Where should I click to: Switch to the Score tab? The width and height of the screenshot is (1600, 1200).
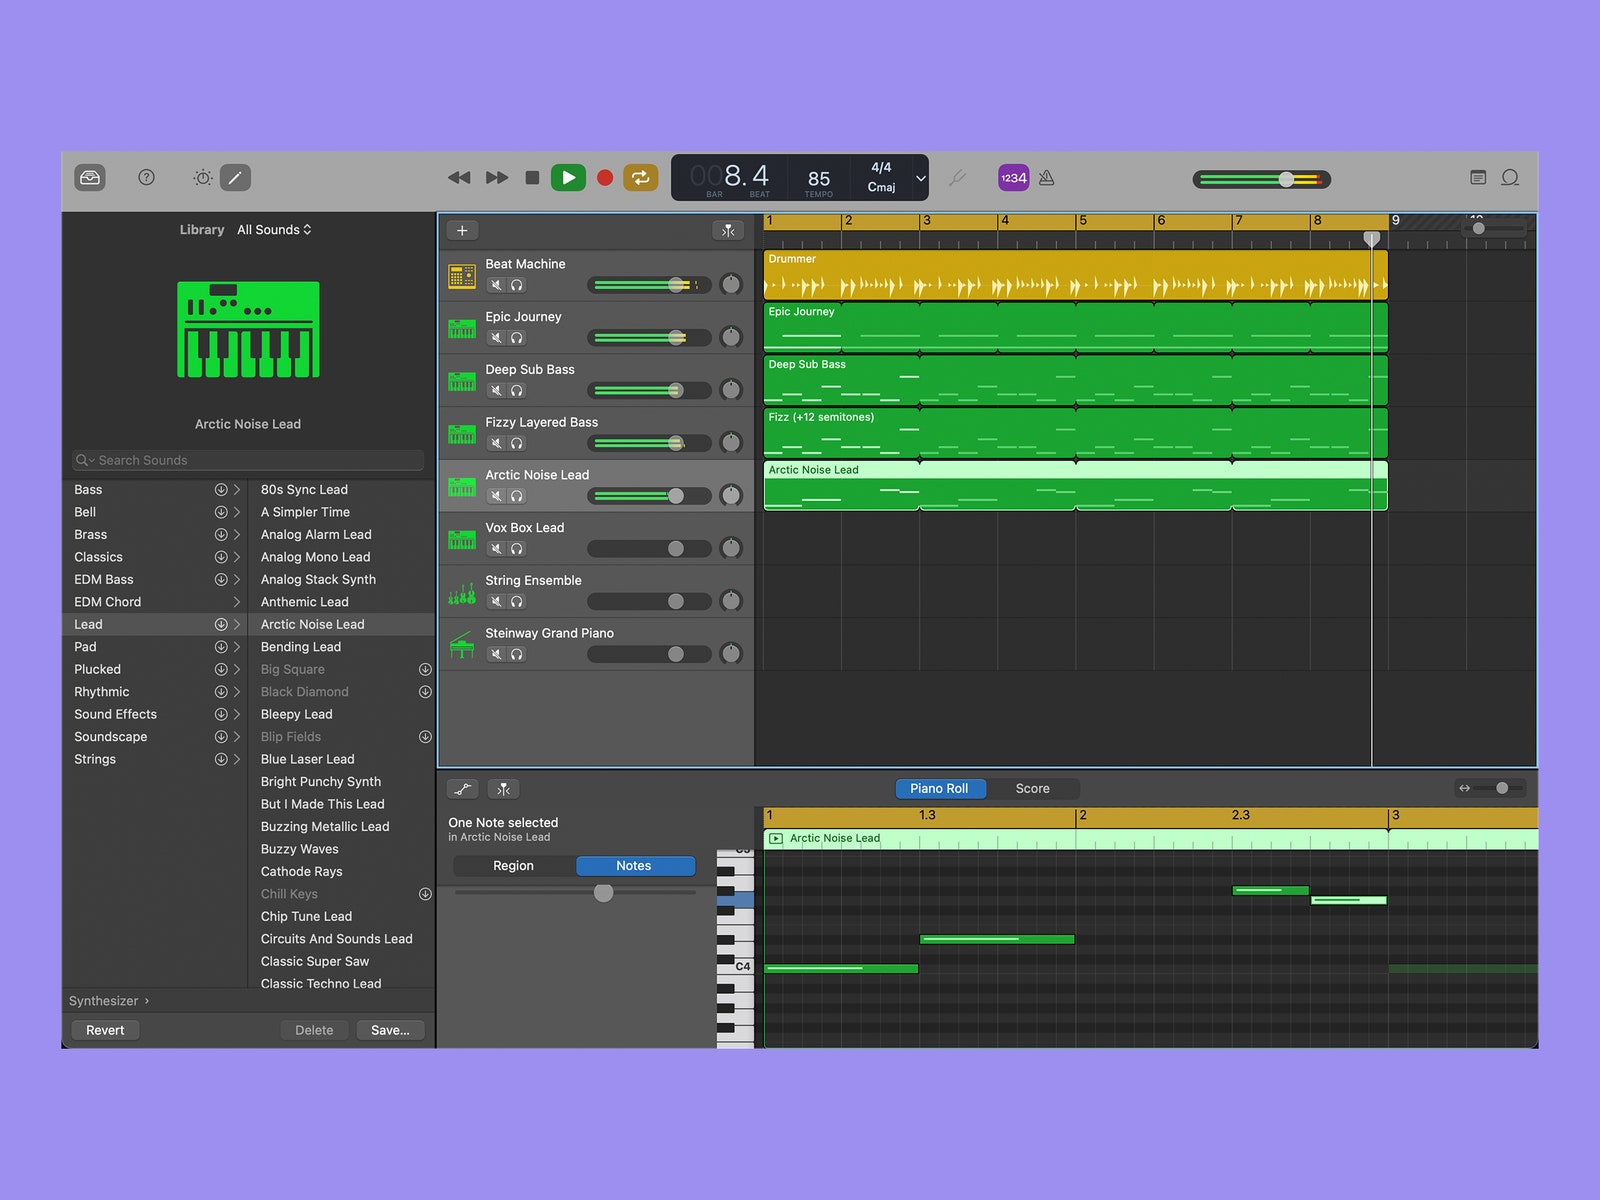point(1032,789)
